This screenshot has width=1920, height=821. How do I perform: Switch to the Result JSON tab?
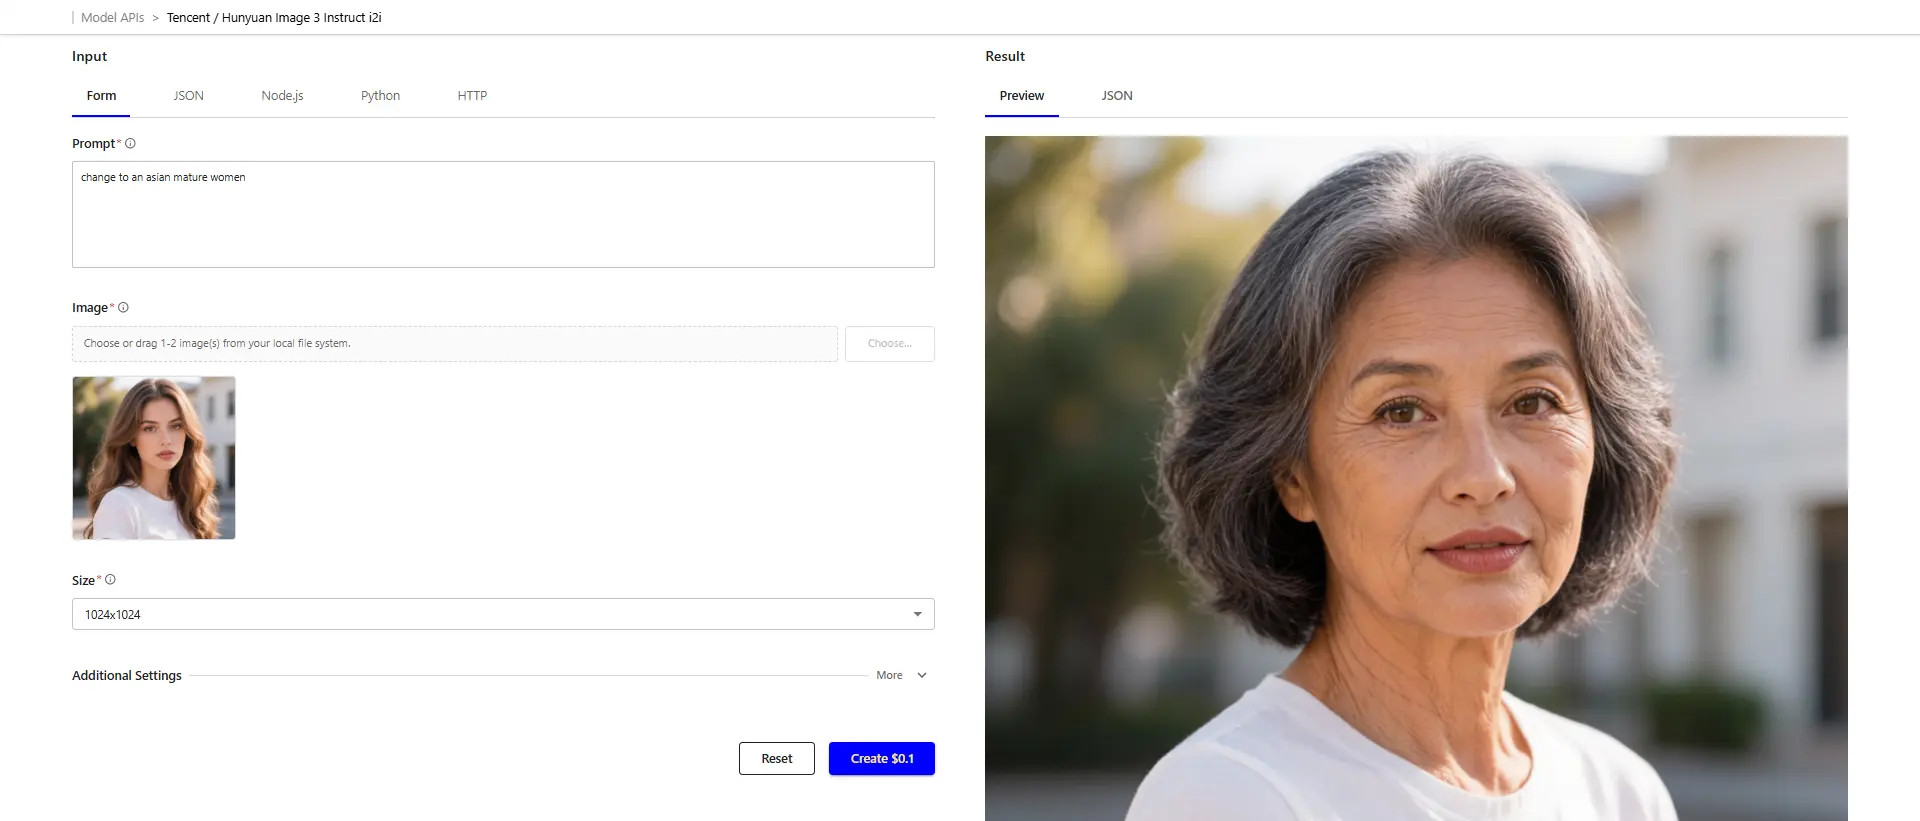1116,96
